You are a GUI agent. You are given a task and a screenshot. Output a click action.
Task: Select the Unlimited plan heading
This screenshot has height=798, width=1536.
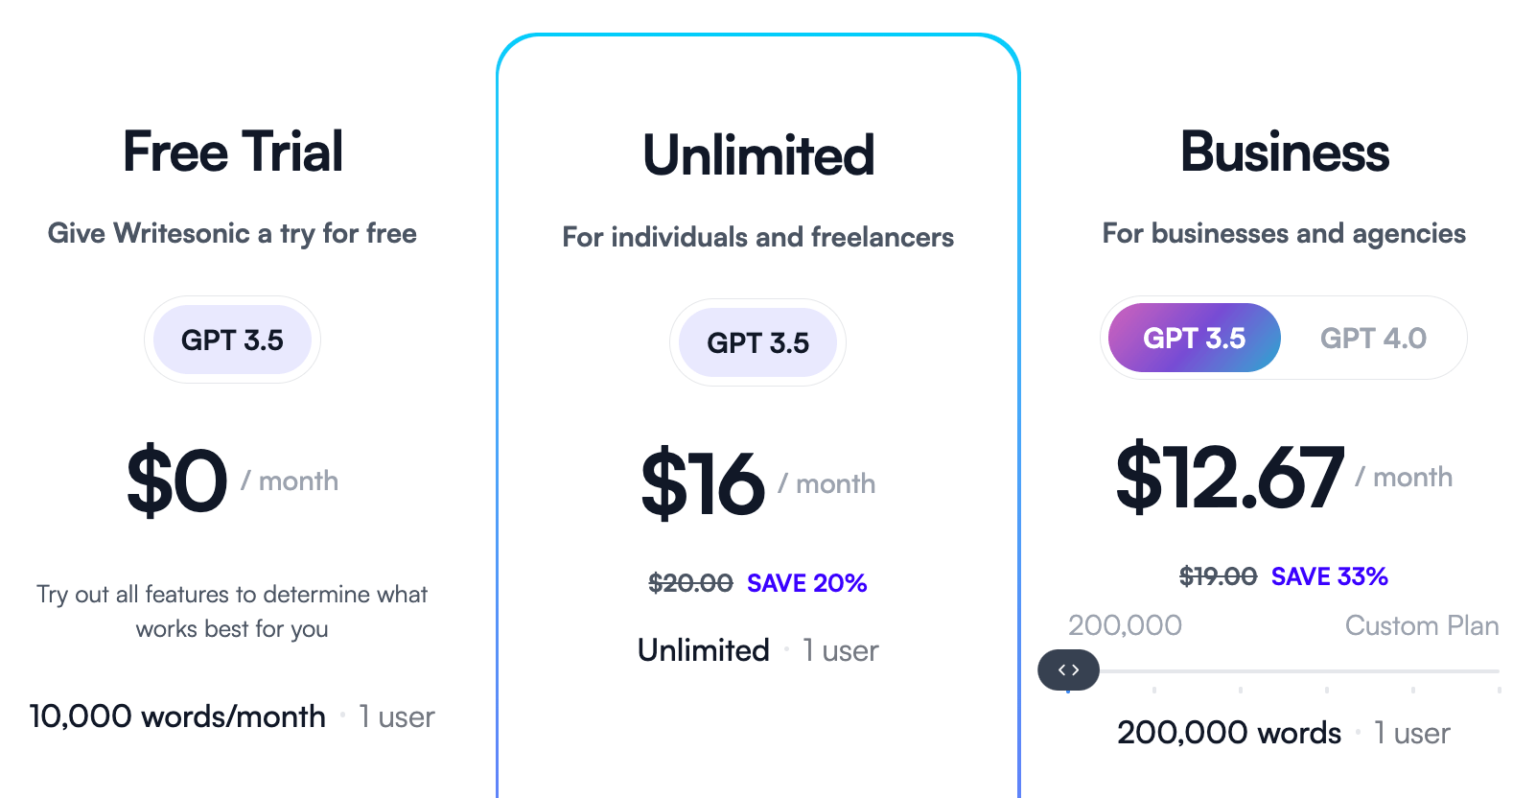(758, 156)
